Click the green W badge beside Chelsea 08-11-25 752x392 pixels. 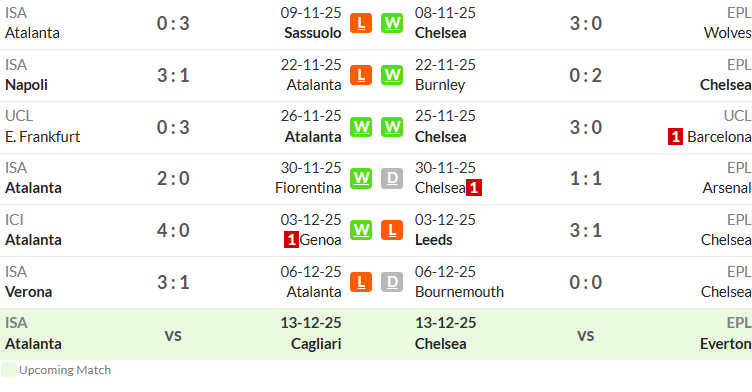coord(392,23)
